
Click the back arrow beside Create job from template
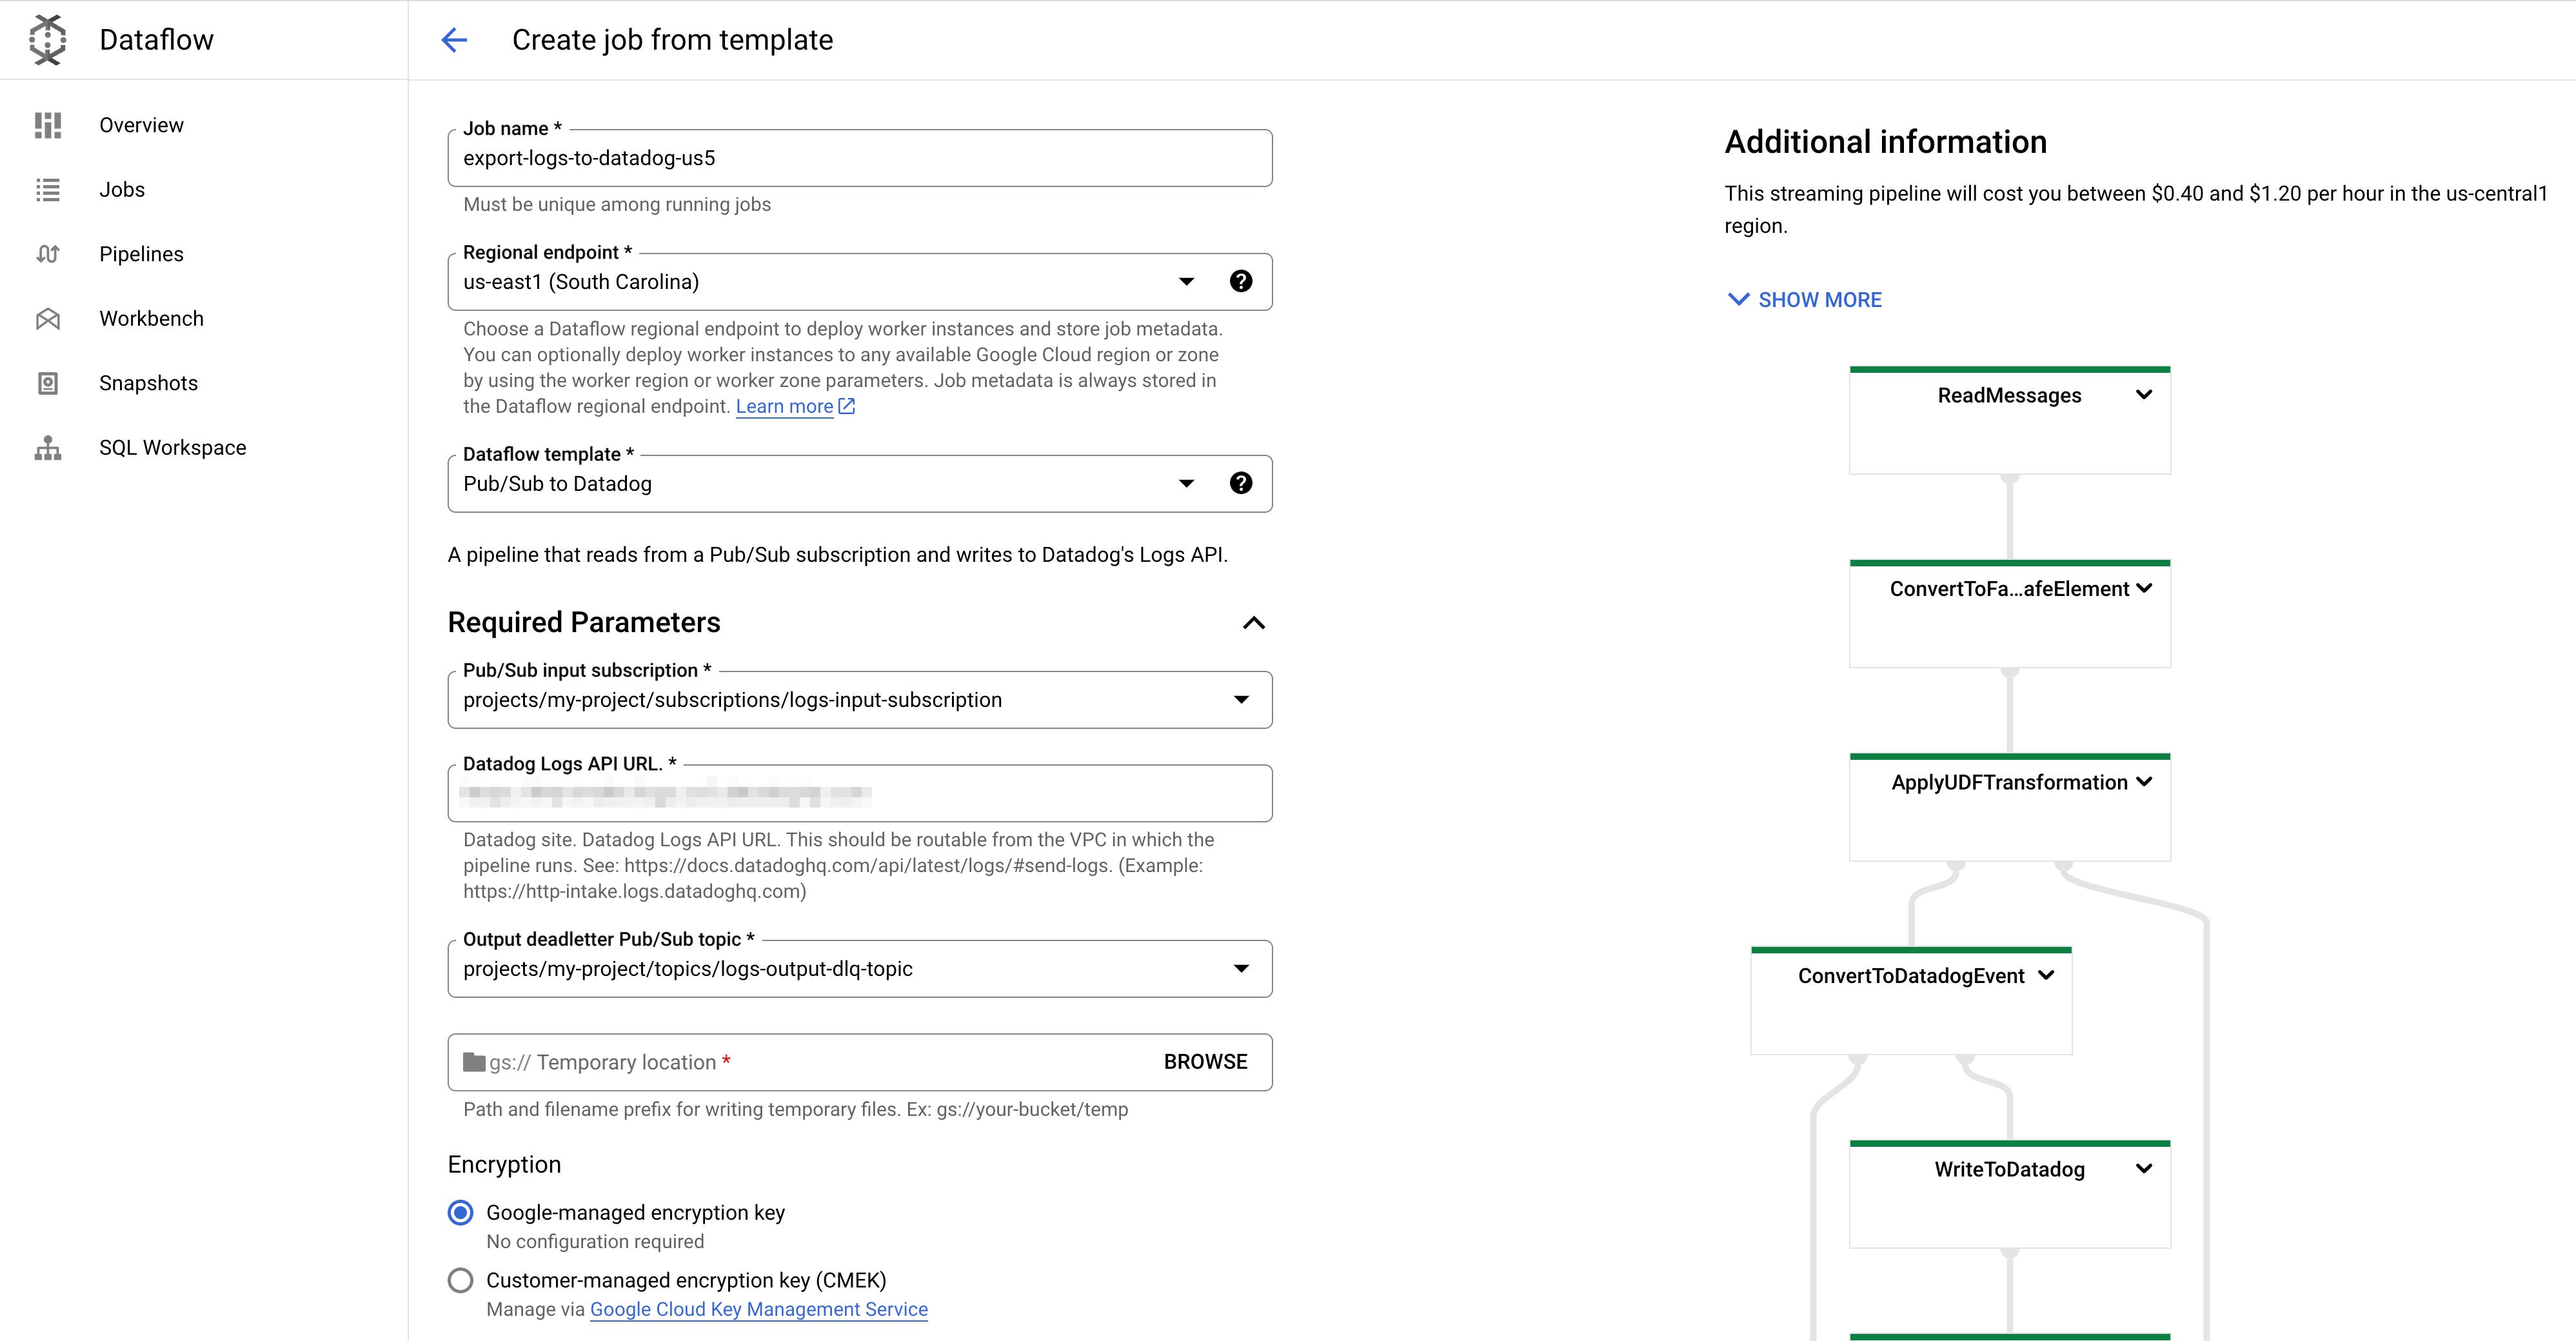[x=455, y=40]
